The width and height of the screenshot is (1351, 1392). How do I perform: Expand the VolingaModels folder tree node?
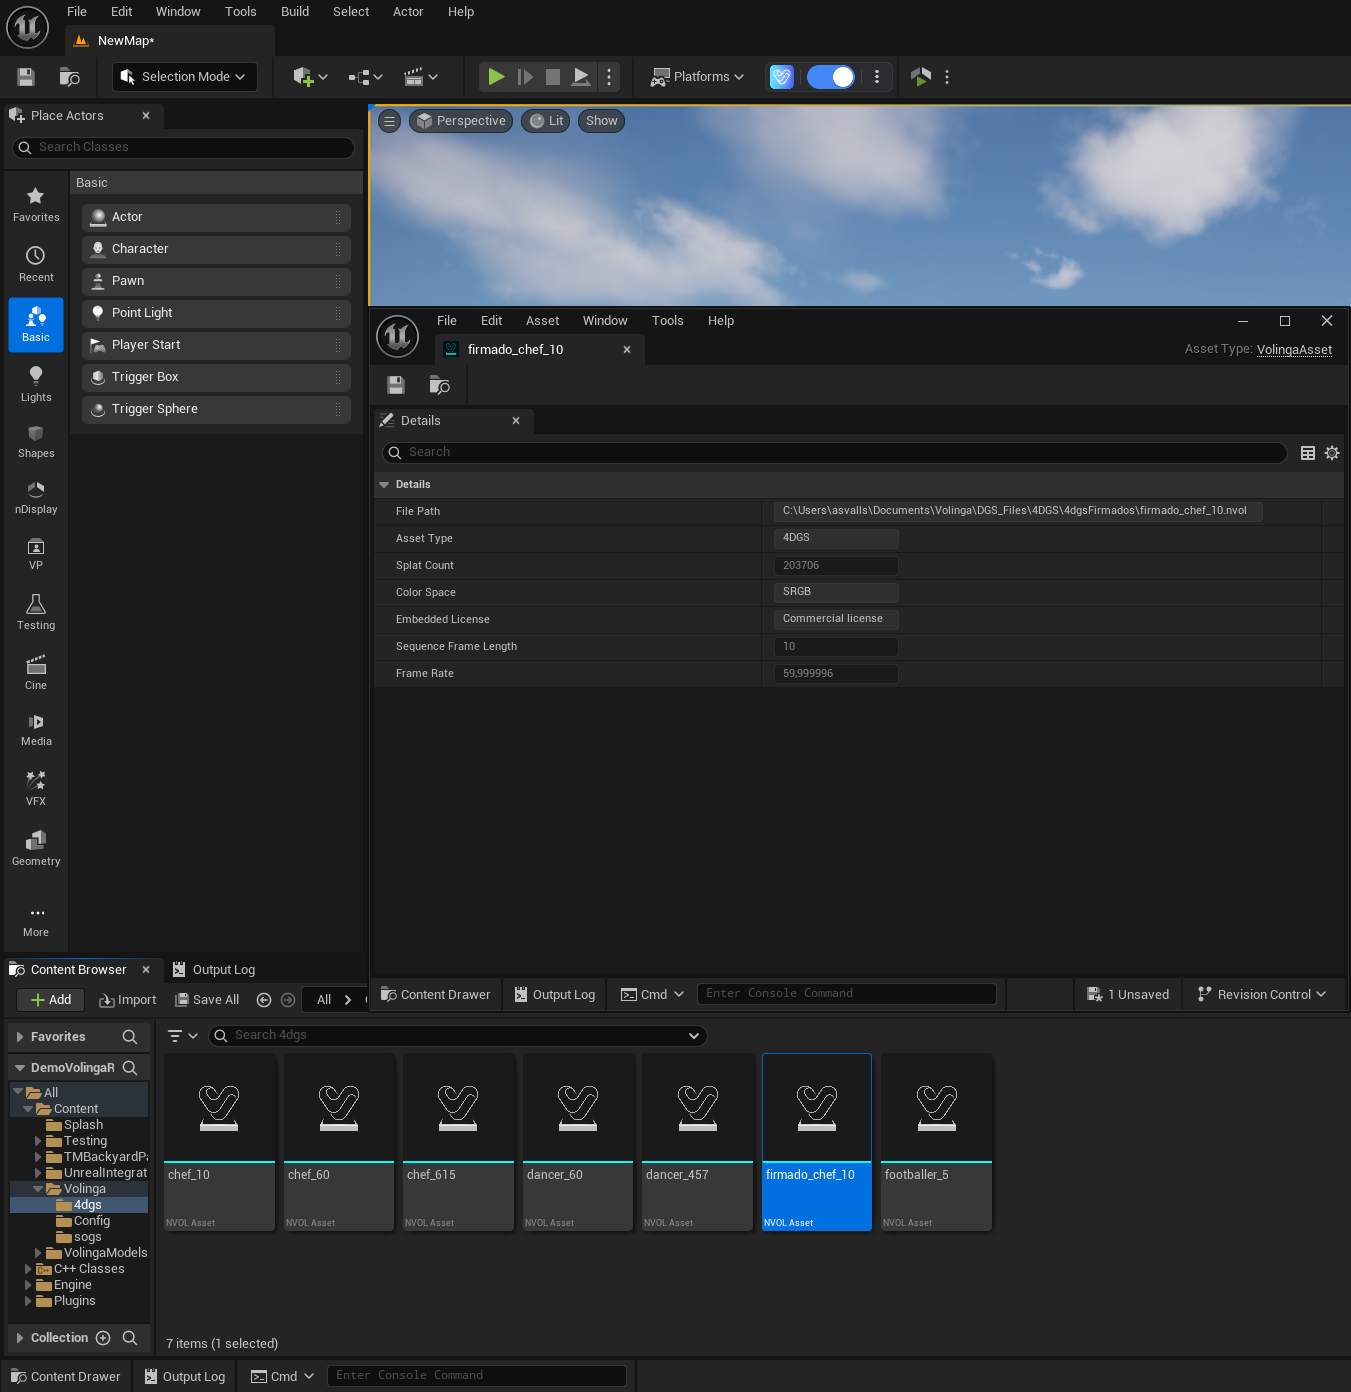point(38,1253)
